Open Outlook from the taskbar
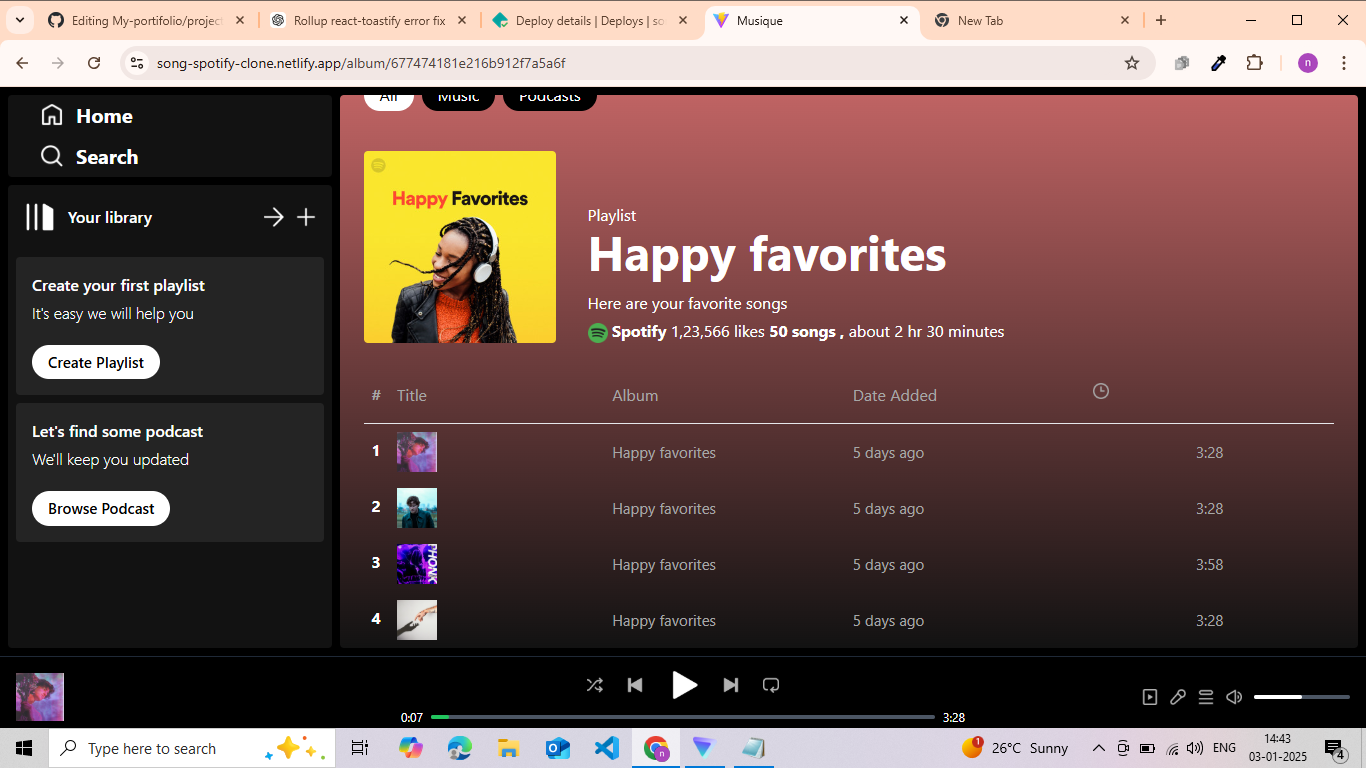This screenshot has width=1366, height=768. tap(557, 748)
